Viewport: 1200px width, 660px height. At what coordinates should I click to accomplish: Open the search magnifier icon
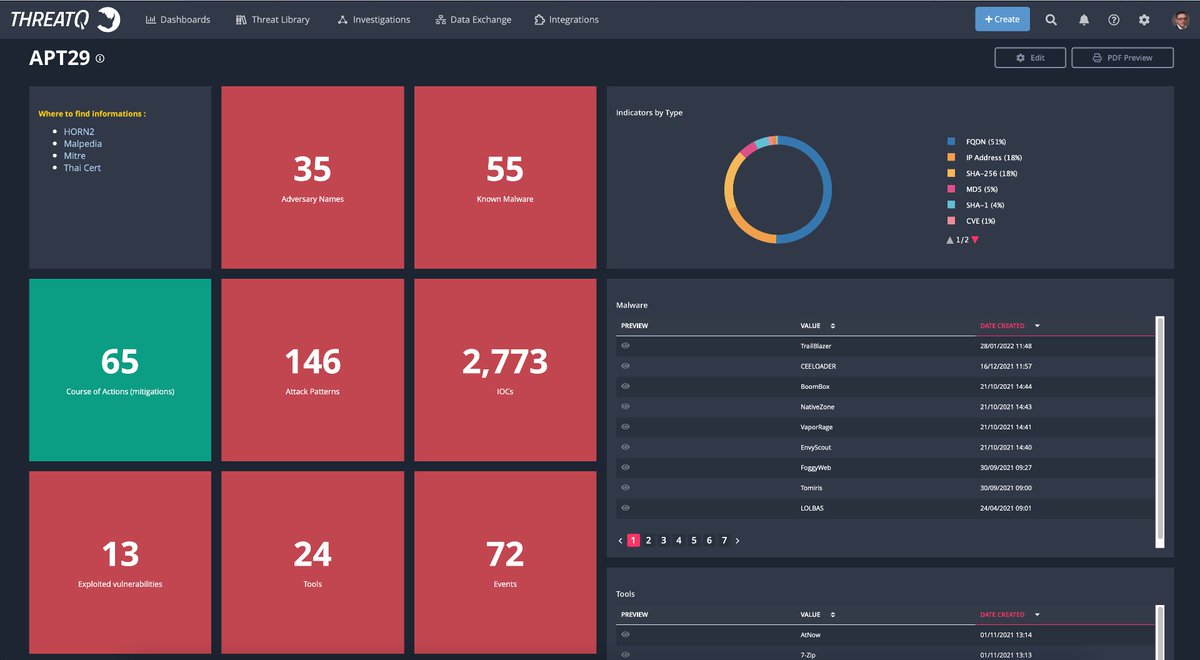1051,19
